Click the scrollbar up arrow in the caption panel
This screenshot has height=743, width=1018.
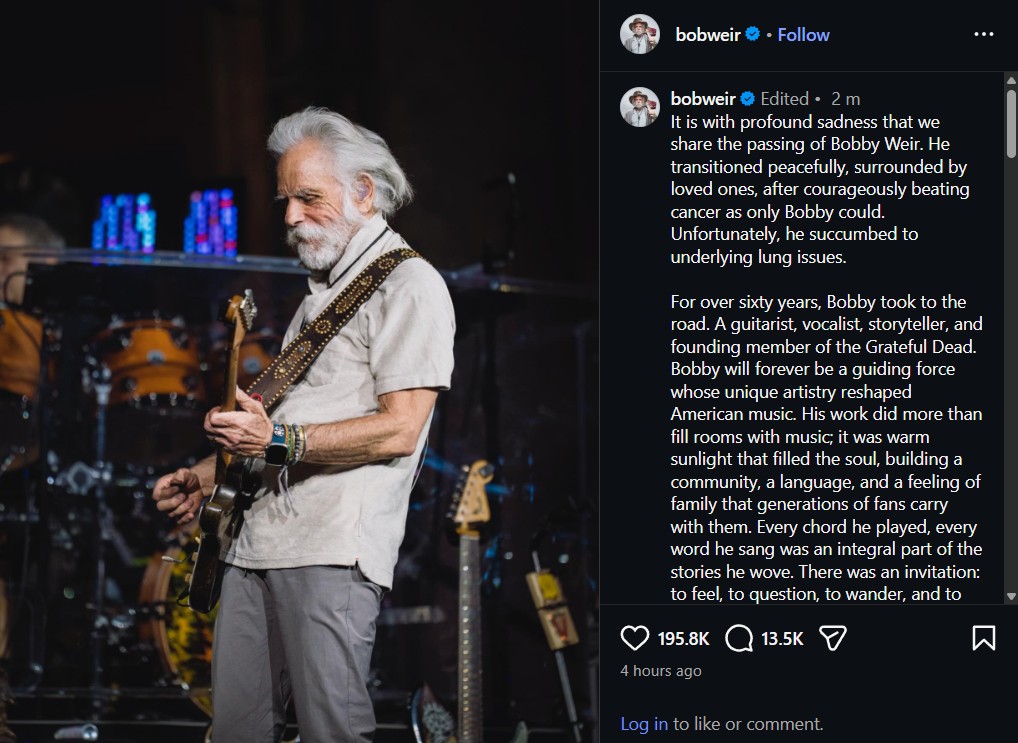coord(1011,80)
